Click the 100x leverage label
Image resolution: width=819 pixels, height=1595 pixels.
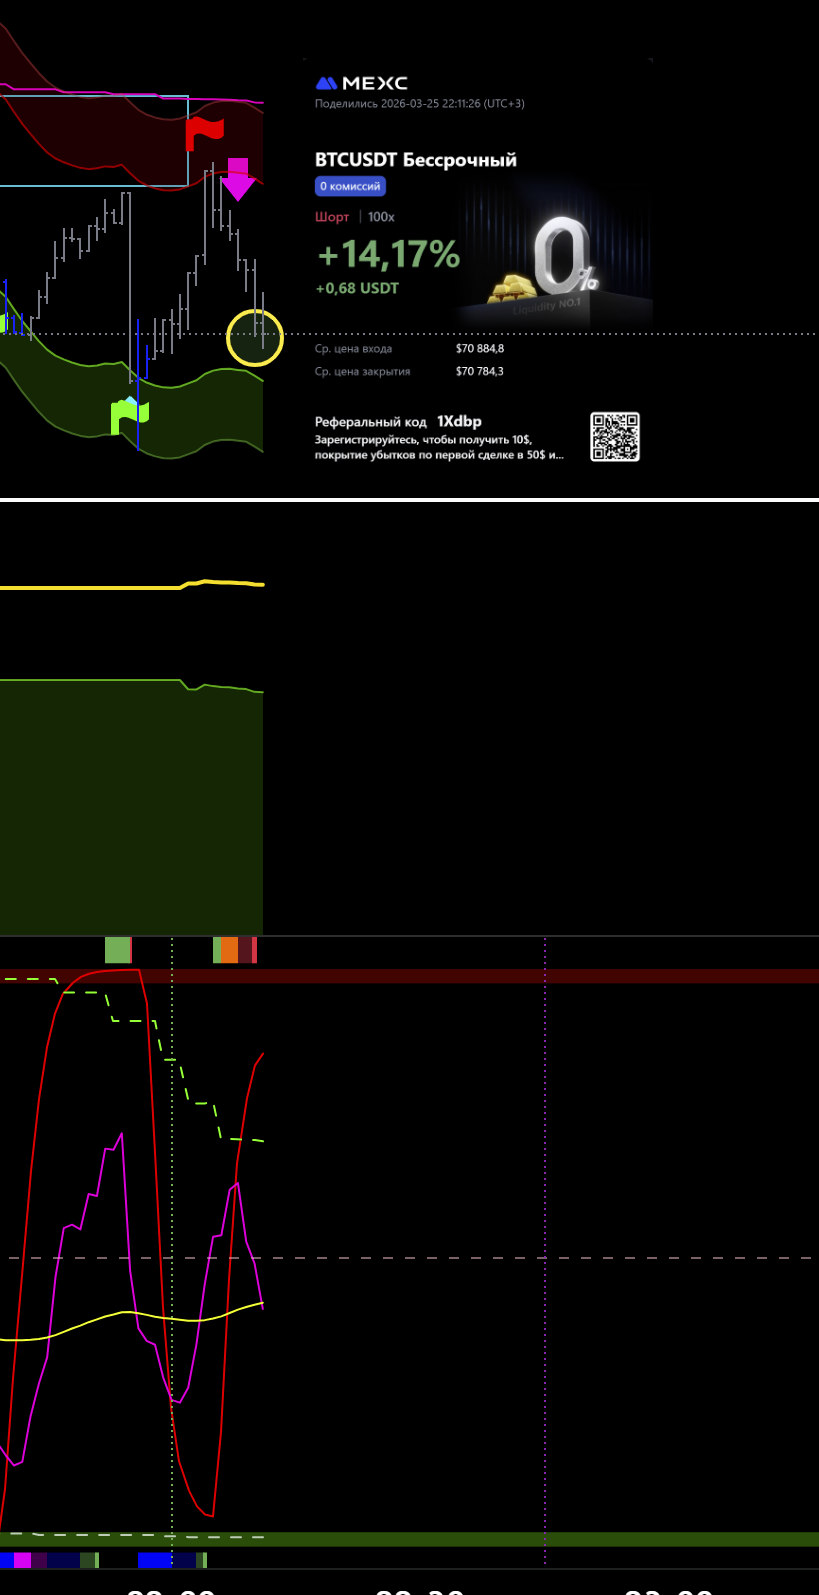(381, 217)
